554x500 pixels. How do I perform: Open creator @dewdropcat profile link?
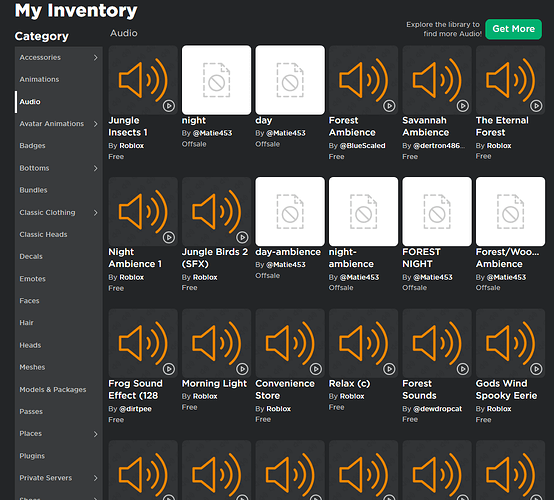[437, 409]
